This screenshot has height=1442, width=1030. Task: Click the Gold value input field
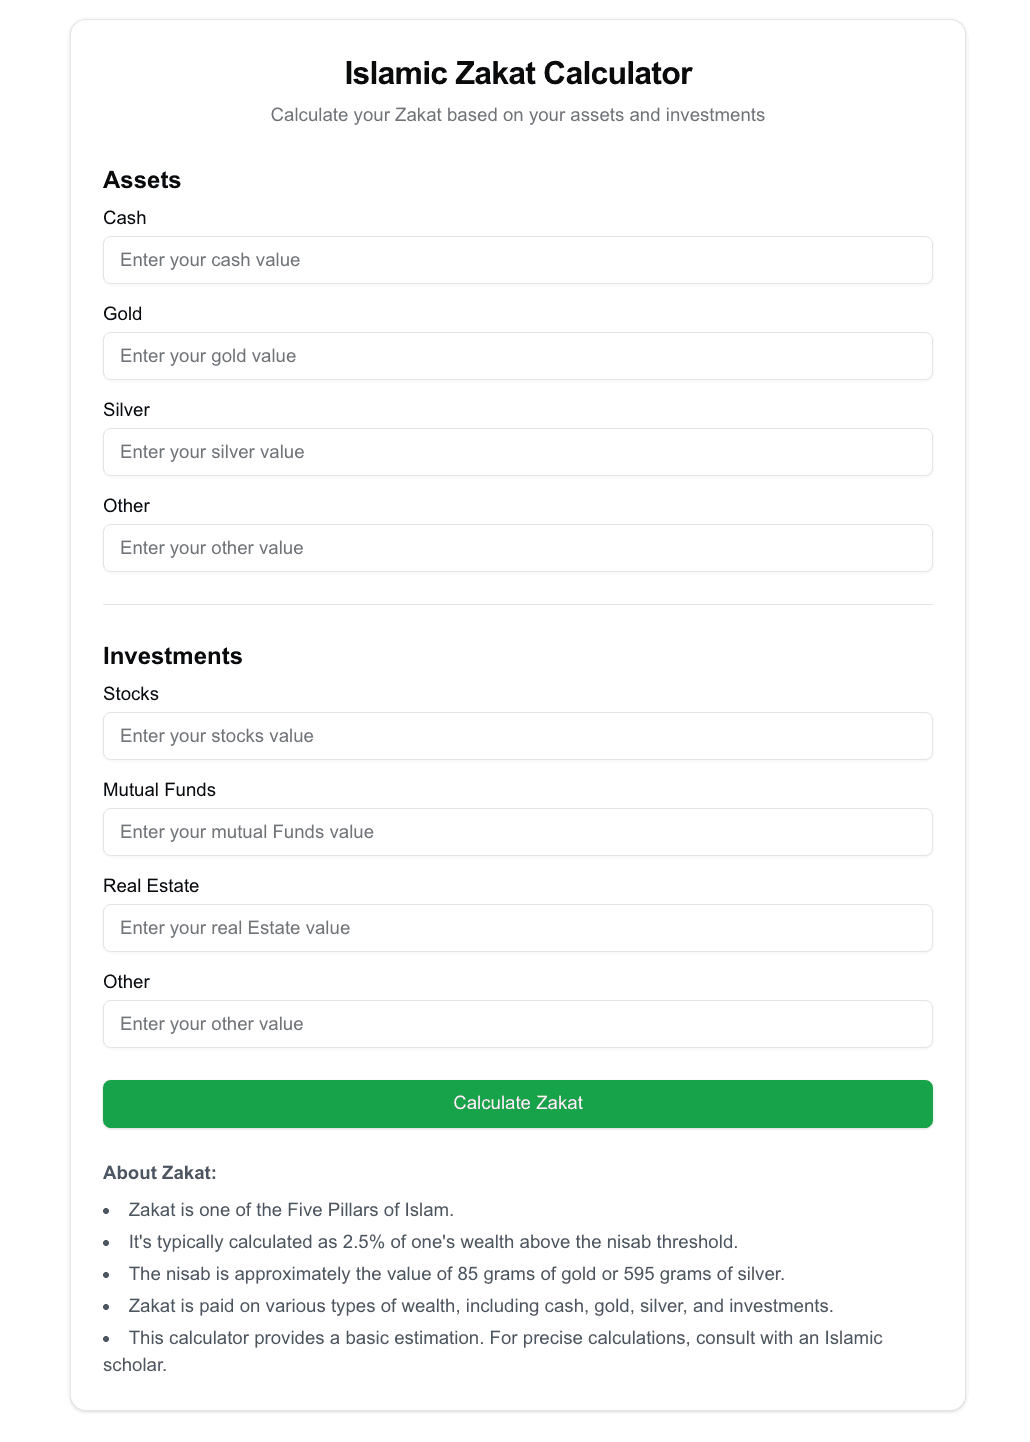(517, 356)
